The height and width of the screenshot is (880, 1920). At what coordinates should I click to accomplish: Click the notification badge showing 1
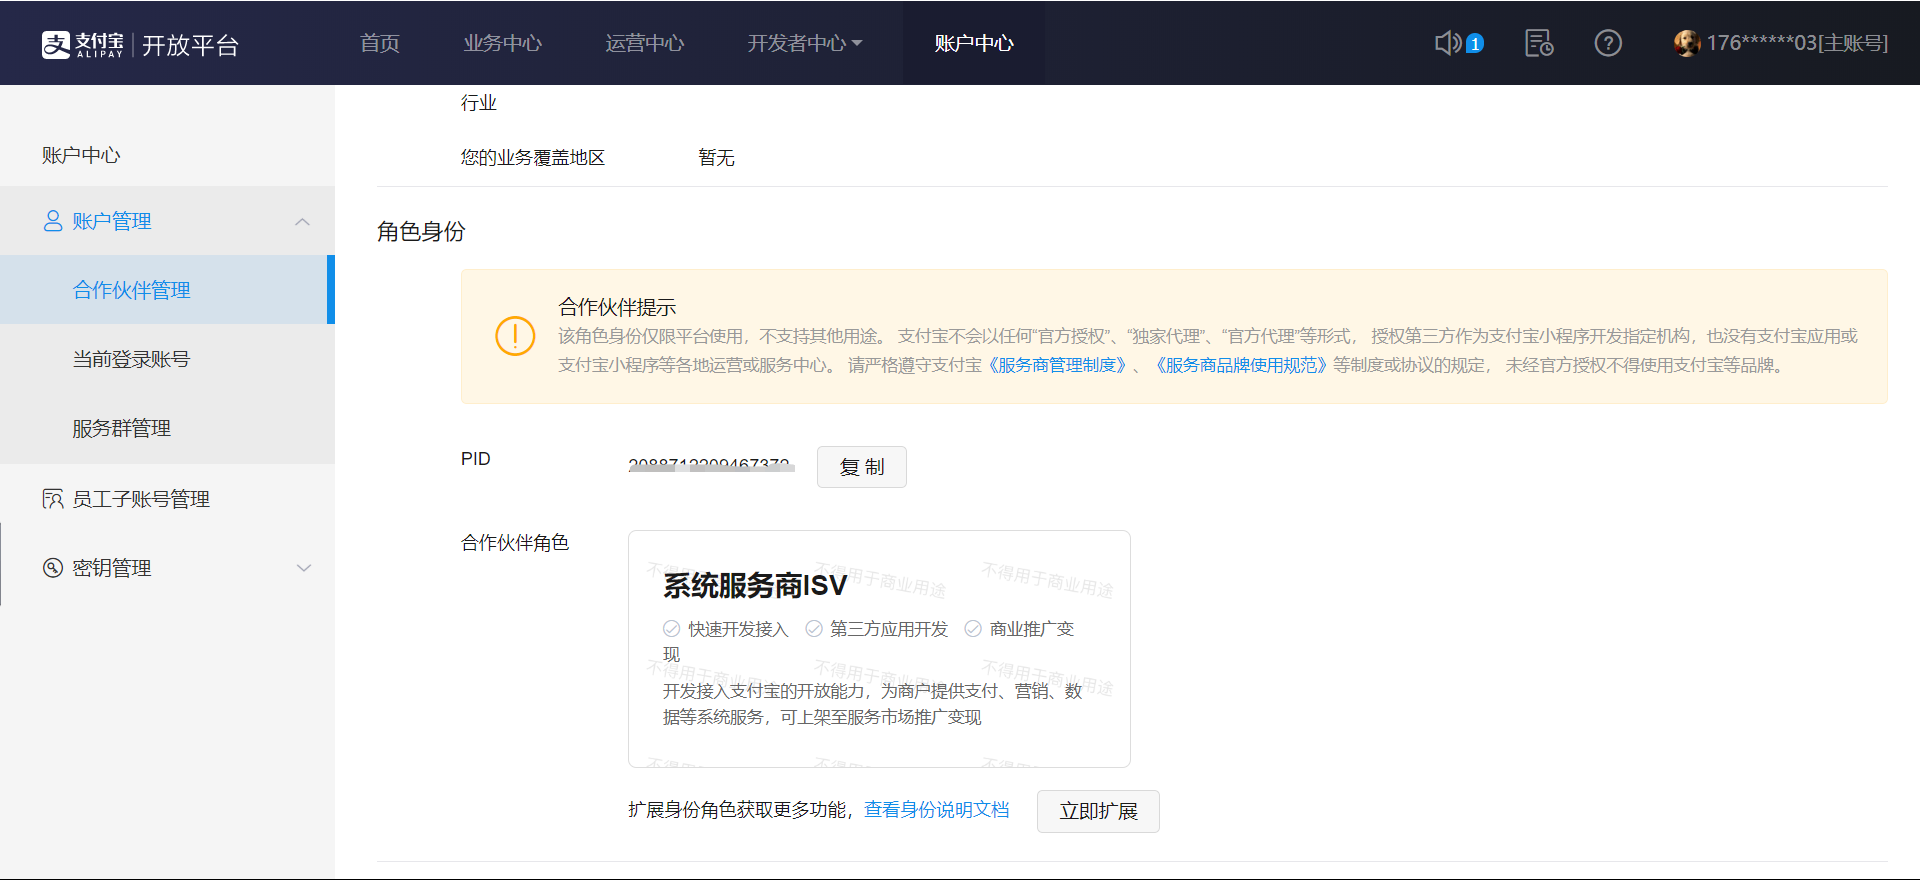coord(1474,44)
